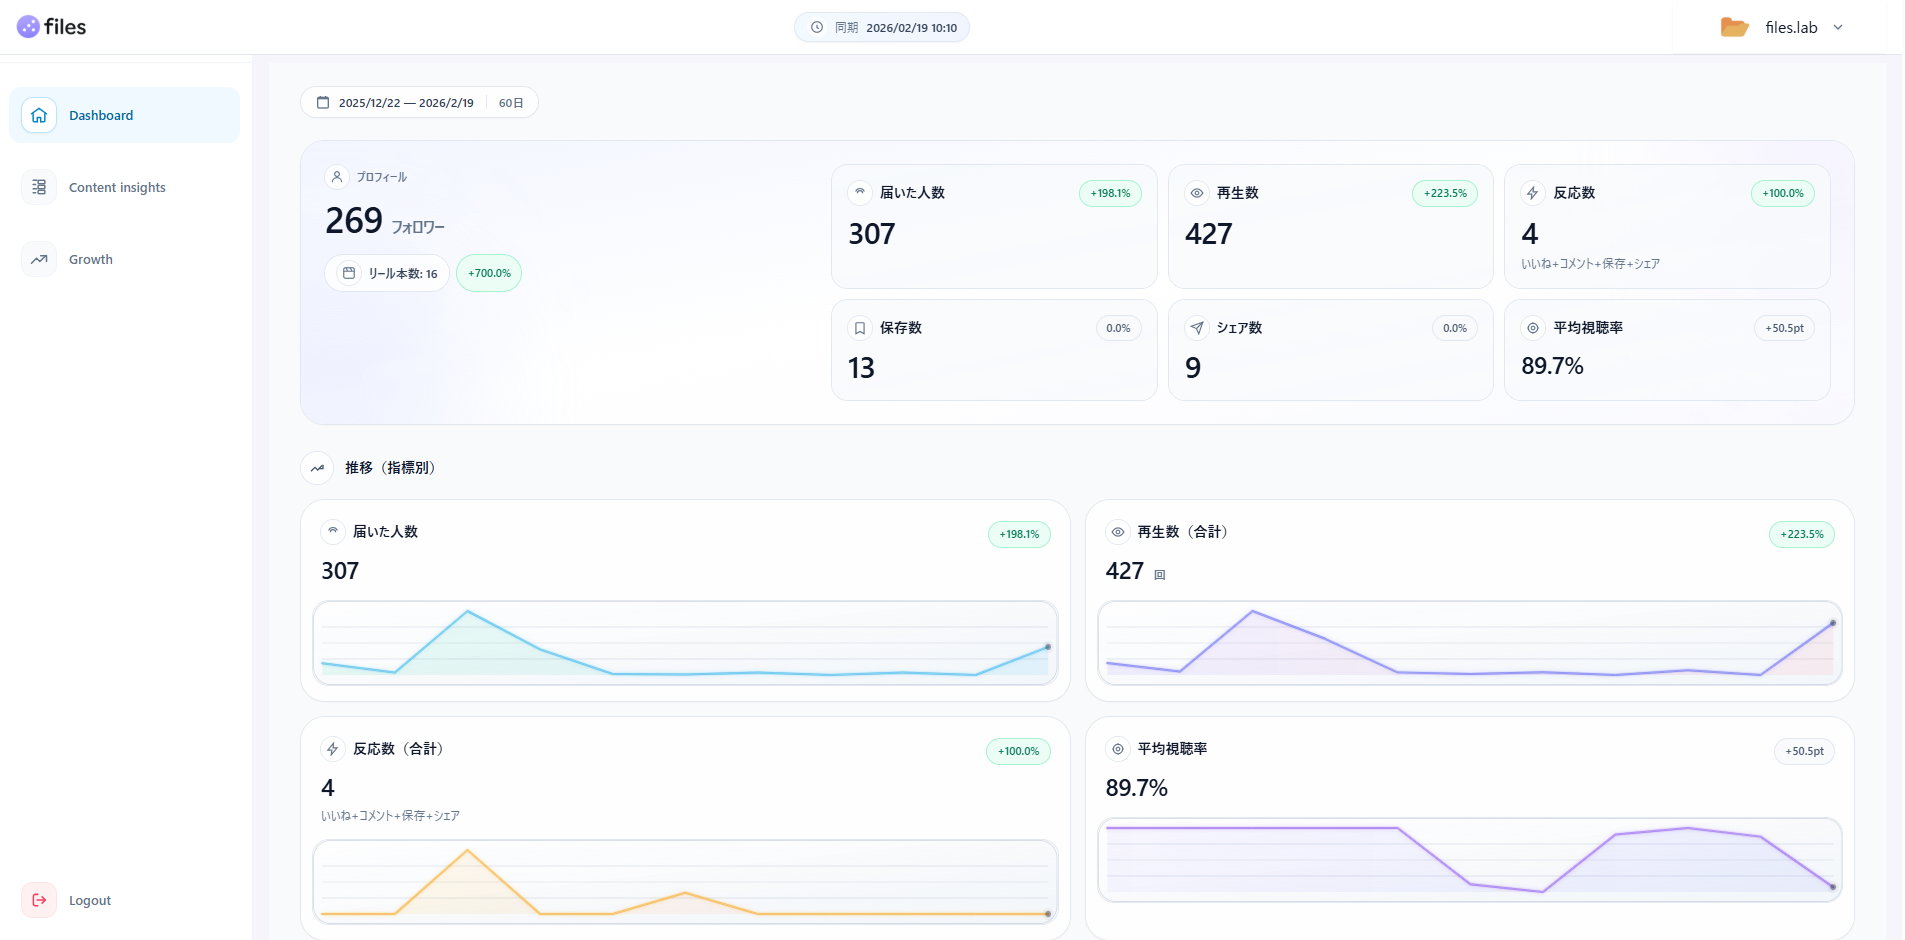Click the files logo icon
Image resolution: width=1905 pixels, height=940 pixels.
[28, 27]
